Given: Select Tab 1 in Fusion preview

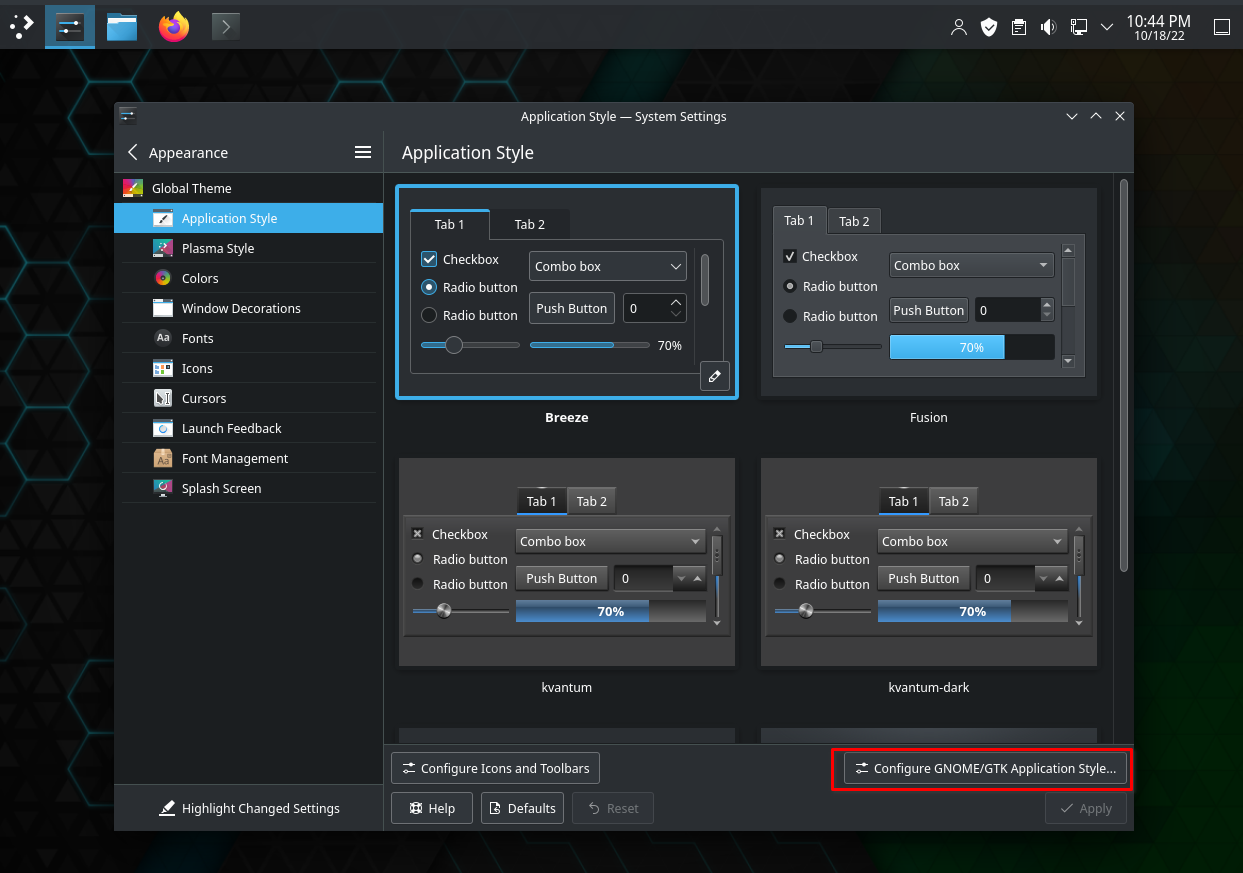Looking at the screenshot, I should pos(799,220).
